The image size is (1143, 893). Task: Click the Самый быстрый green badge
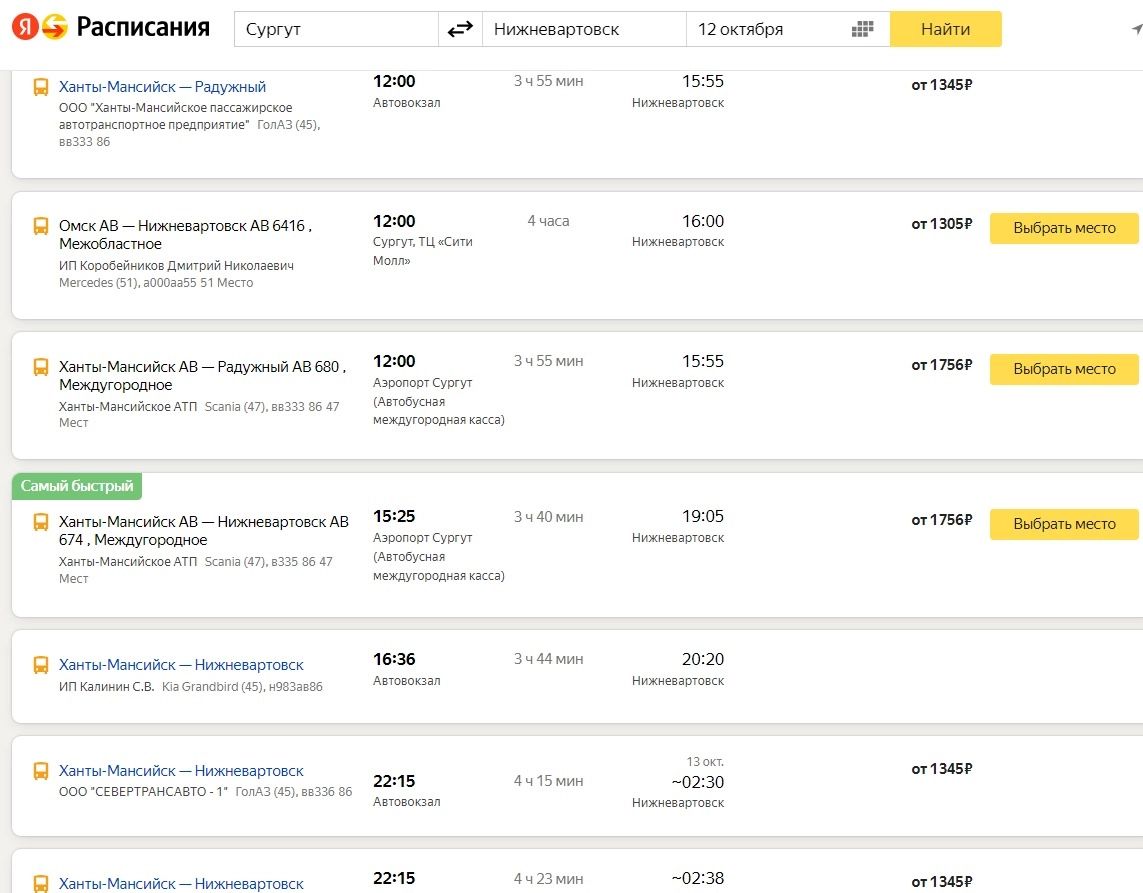77,486
